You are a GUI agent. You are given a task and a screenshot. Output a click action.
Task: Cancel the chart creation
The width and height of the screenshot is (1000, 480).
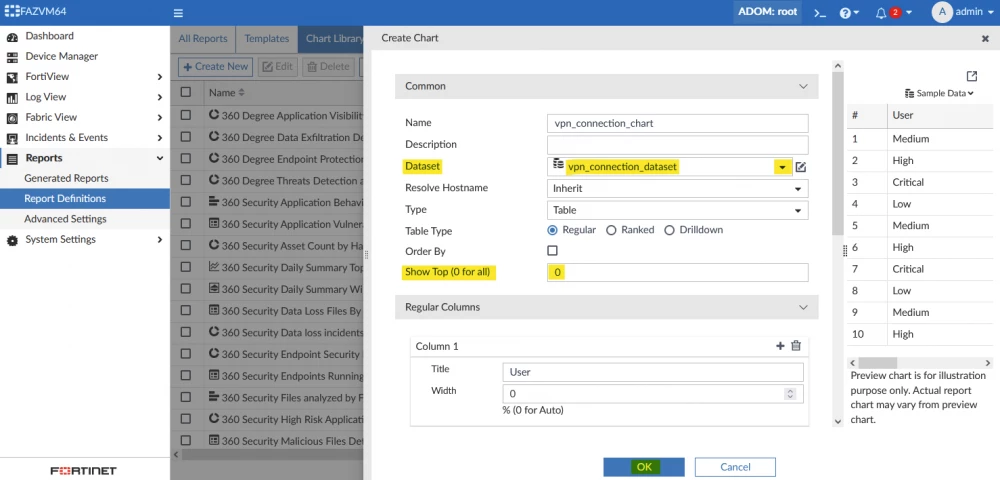coord(735,467)
